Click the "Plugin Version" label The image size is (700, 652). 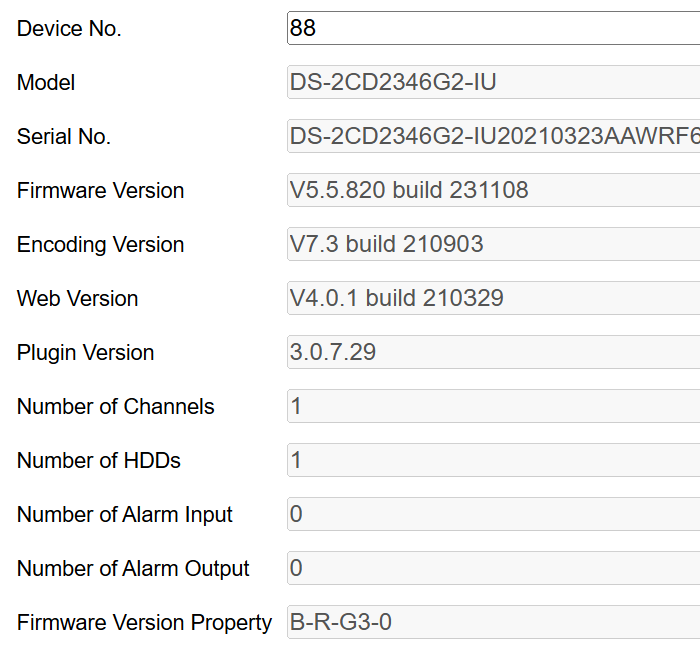tap(85, 353)
